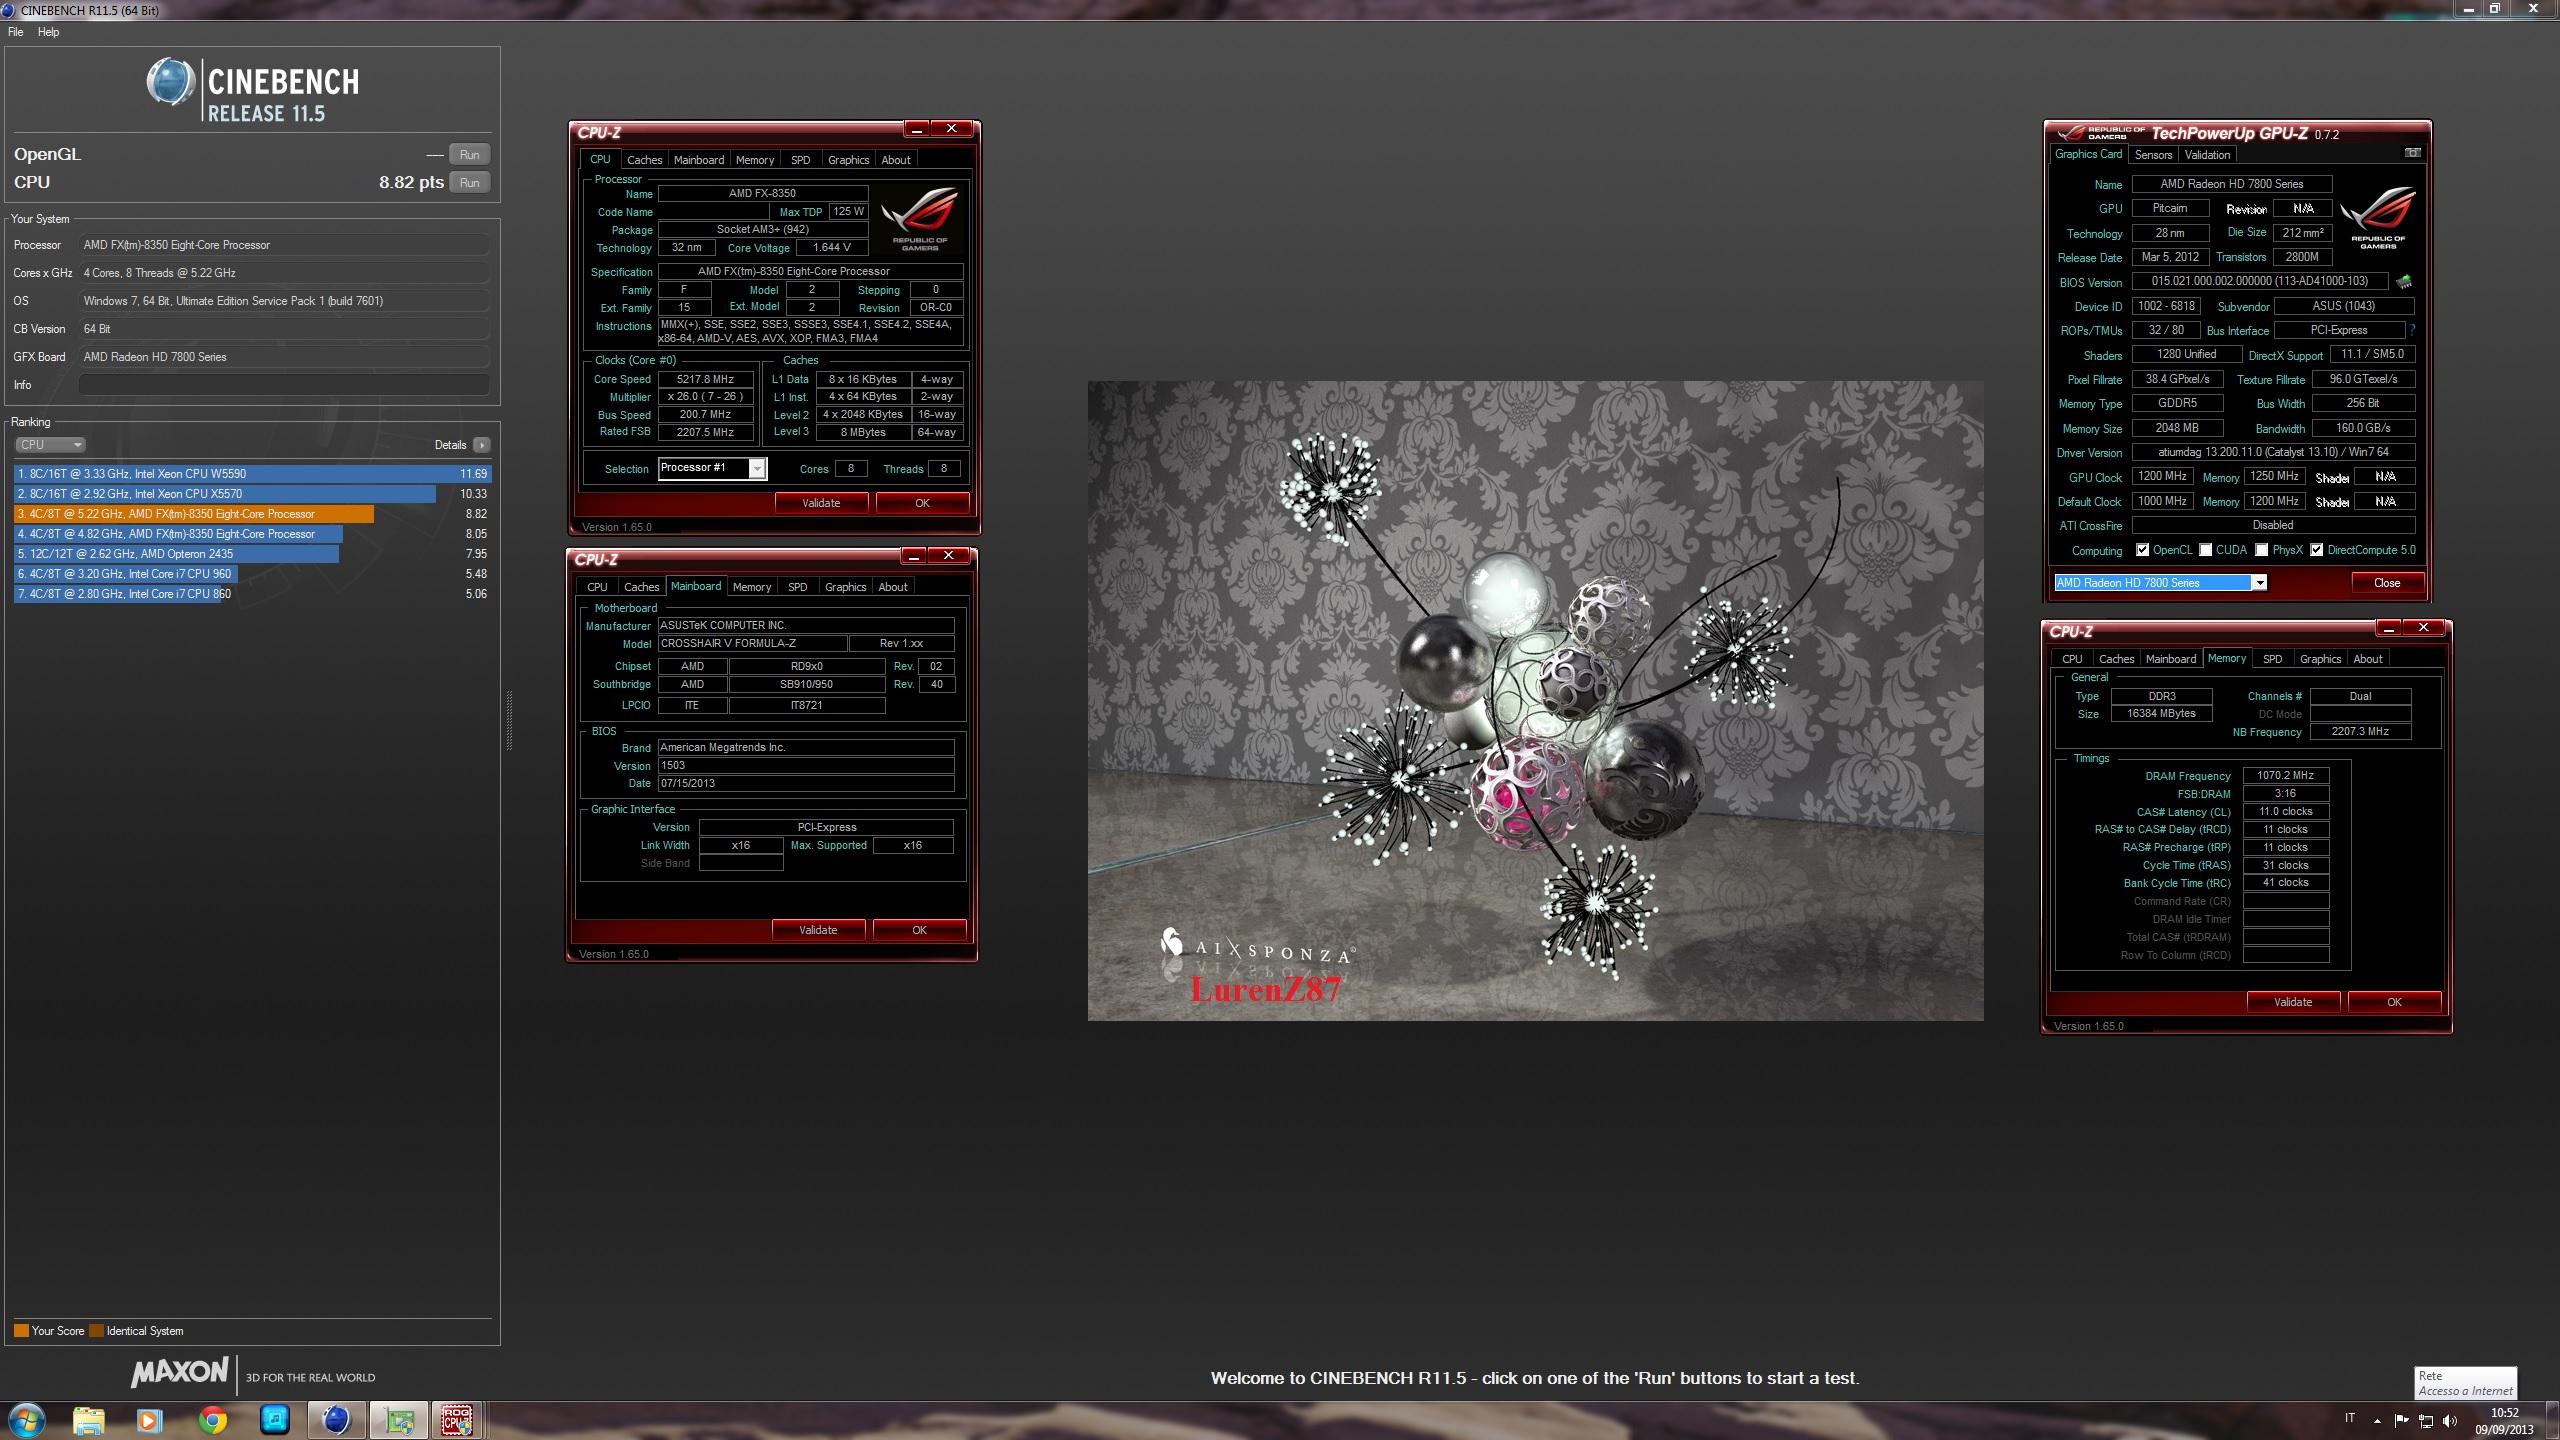Toggle the PhysX checkbox in GPU-Z
The width and height of the screenshot is (2560, 1440).
(2261, 550)
